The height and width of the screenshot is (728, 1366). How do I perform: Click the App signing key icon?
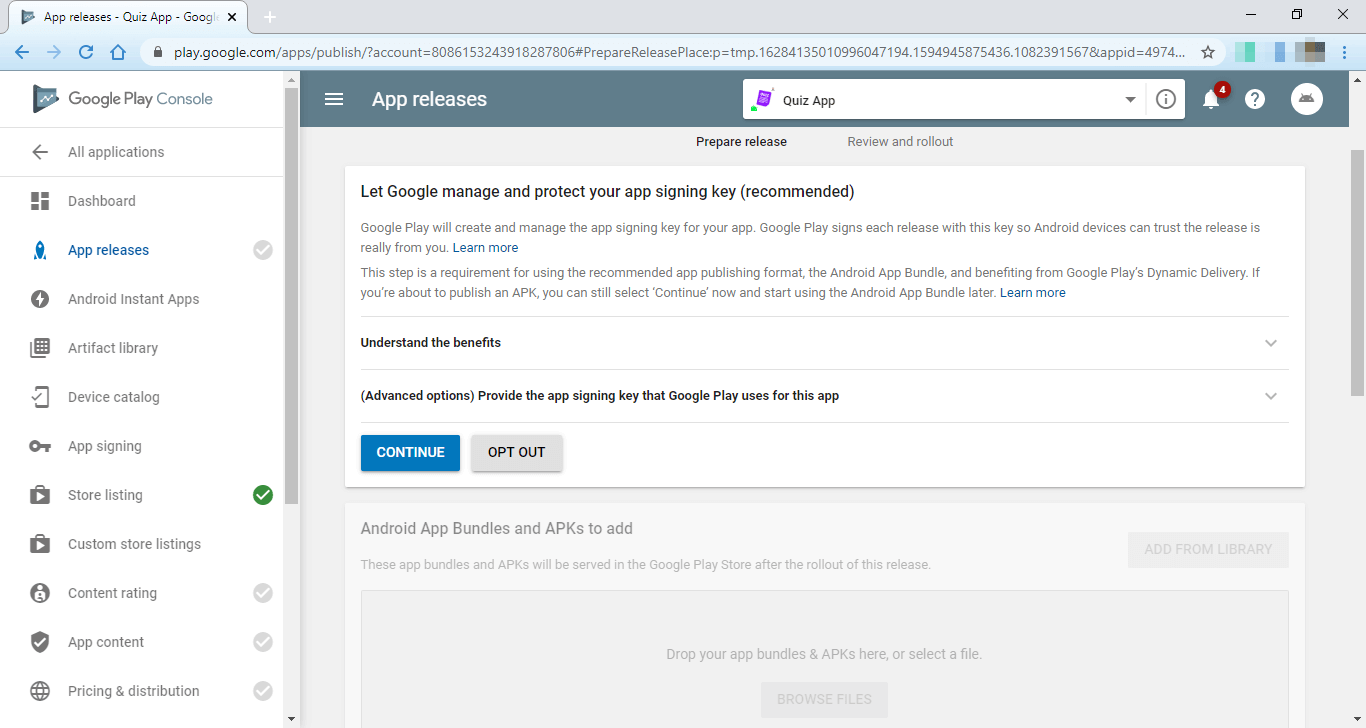(x=40, y=446)
